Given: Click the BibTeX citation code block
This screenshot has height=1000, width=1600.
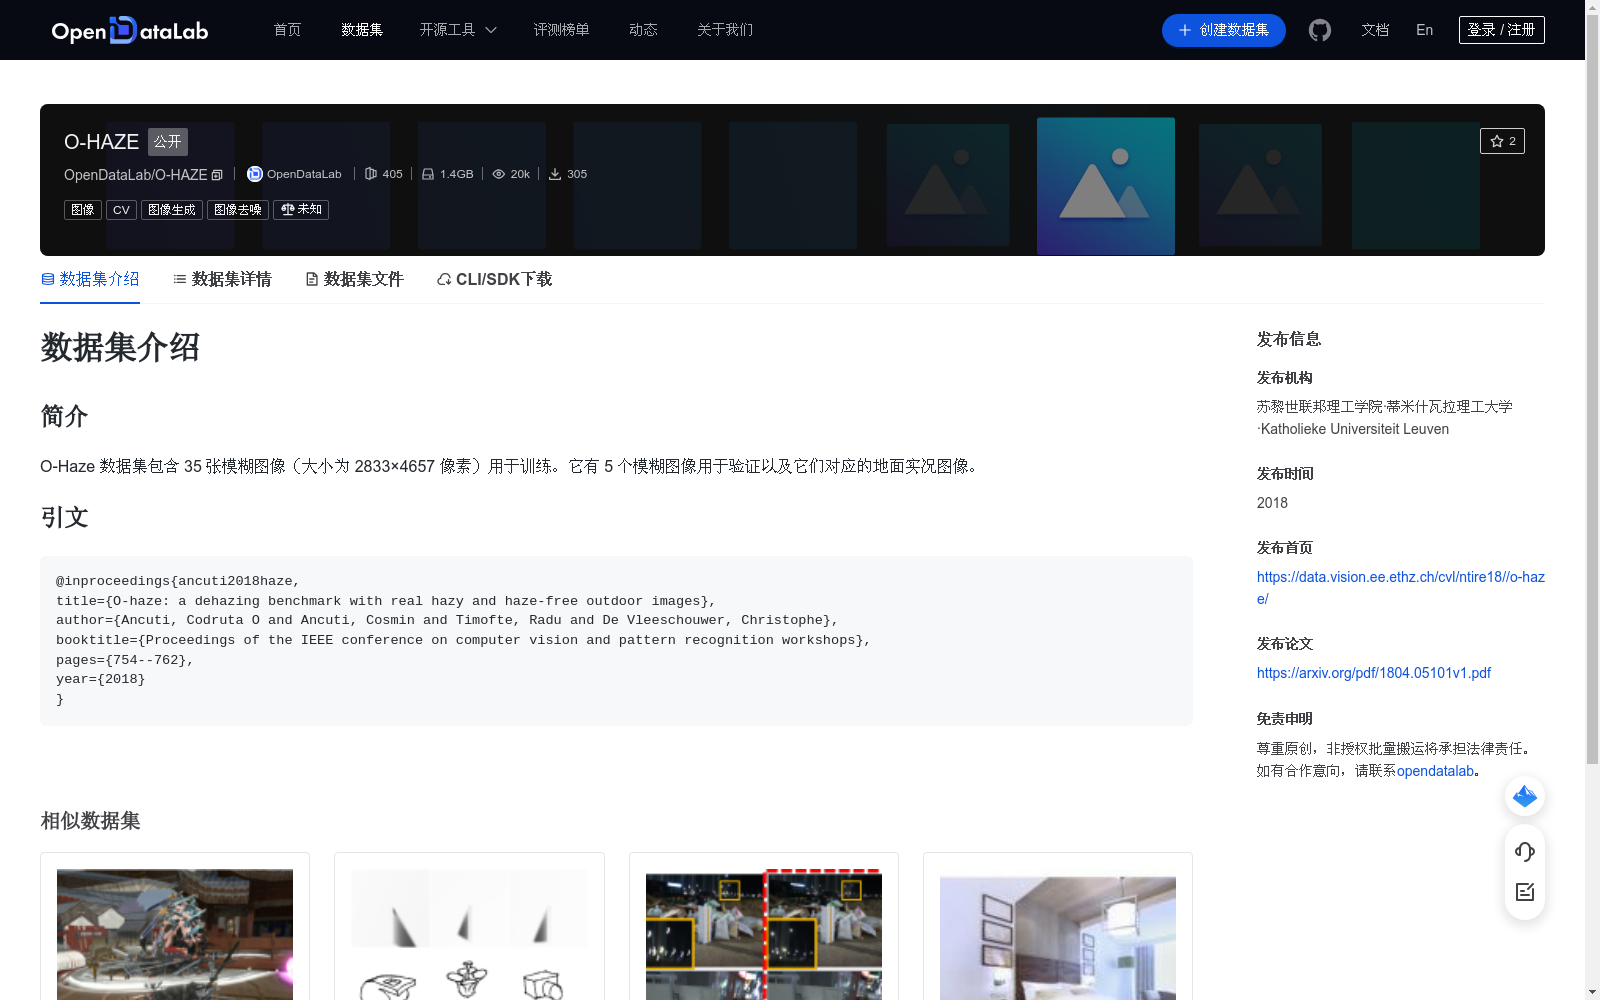Looking at the screenshot, I should point(616,640).
